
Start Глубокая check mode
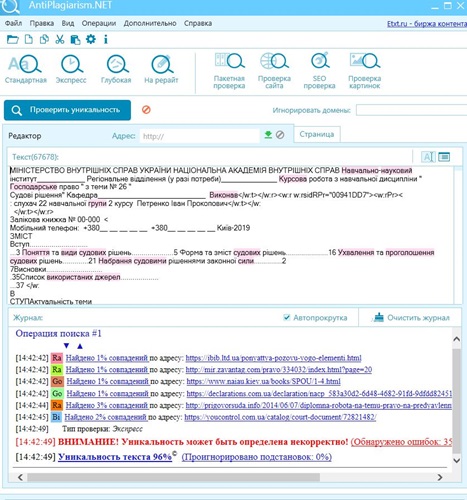click(x=116, y=69)
